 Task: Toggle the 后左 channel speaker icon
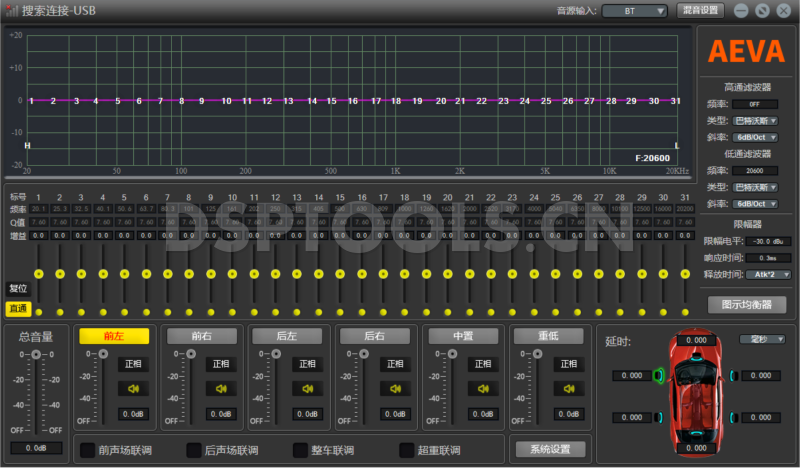pos(307,389)
